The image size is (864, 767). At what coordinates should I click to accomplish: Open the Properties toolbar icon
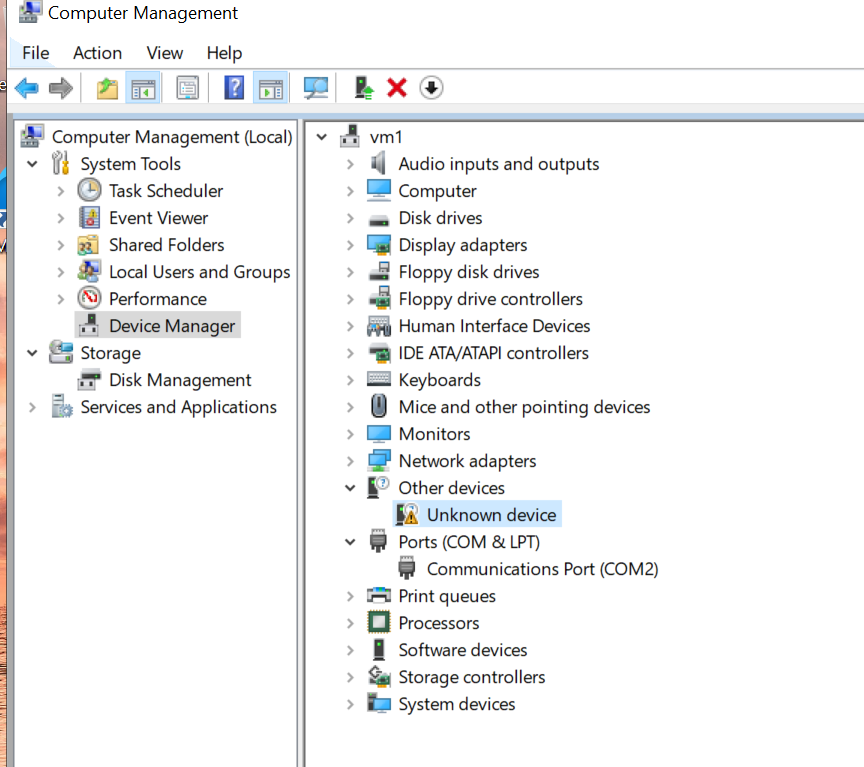[187, 88]
